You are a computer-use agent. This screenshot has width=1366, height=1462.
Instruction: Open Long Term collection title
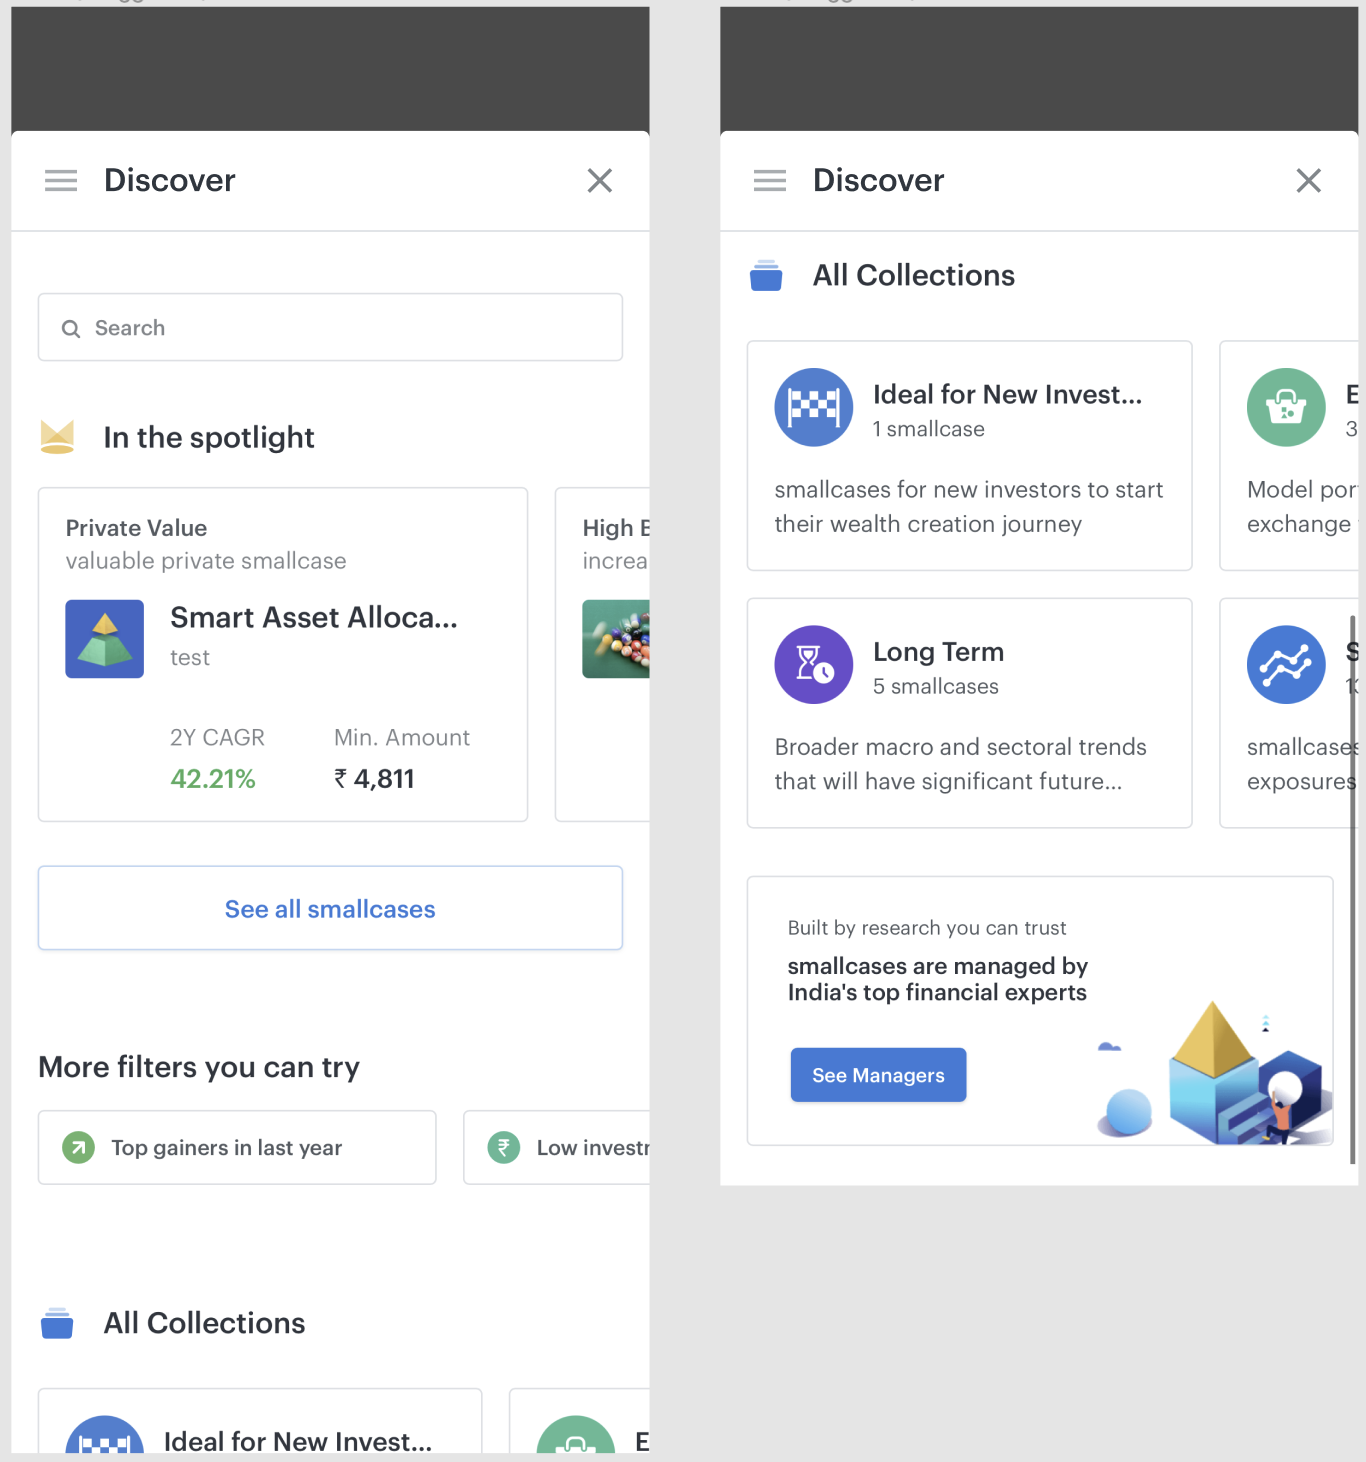(938, 652)
